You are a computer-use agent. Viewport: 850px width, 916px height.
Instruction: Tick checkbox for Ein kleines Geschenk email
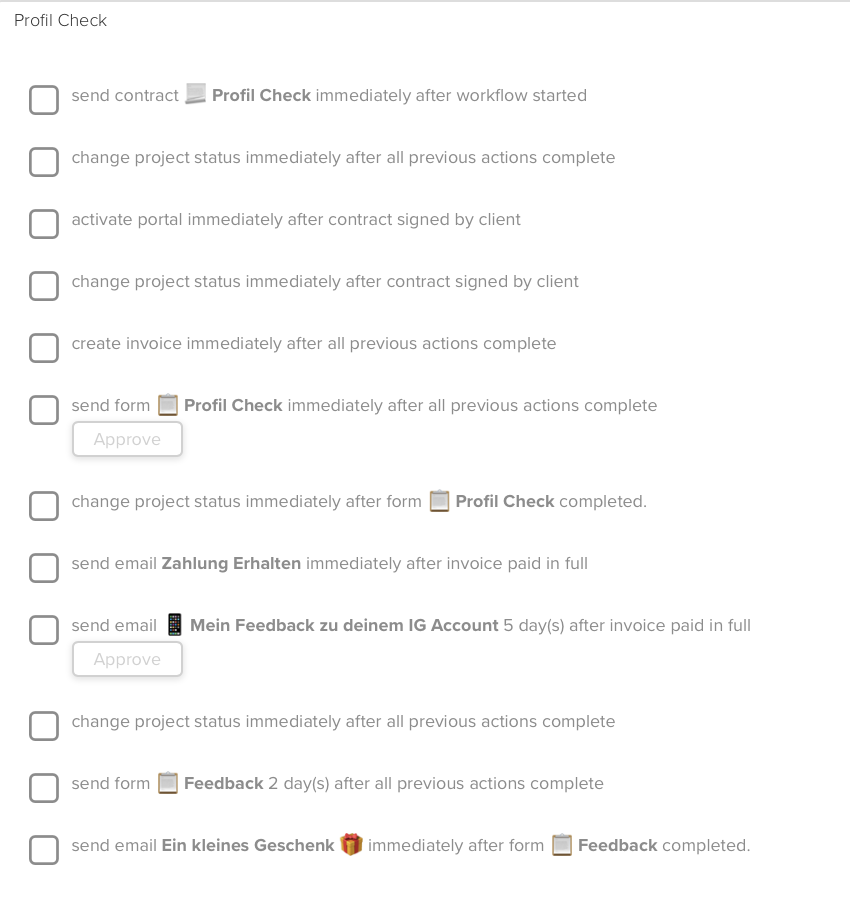pos(44,849)
